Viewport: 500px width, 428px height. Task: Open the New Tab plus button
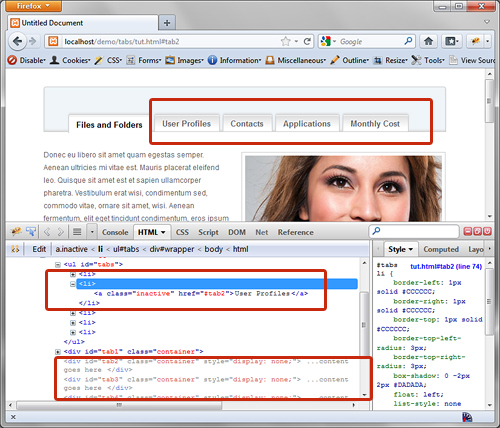(x=167, y=23)
